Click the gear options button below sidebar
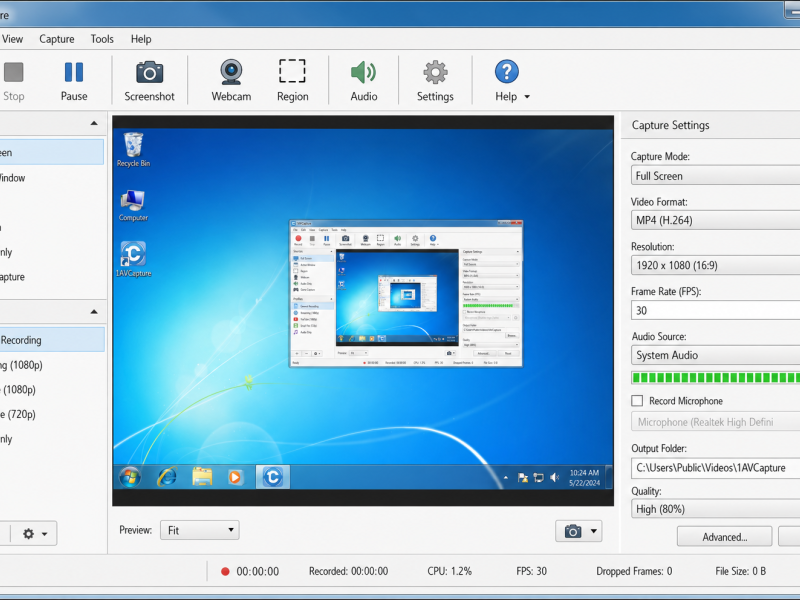The width and height of the screenshot is (800, 600). pos(34,534)
